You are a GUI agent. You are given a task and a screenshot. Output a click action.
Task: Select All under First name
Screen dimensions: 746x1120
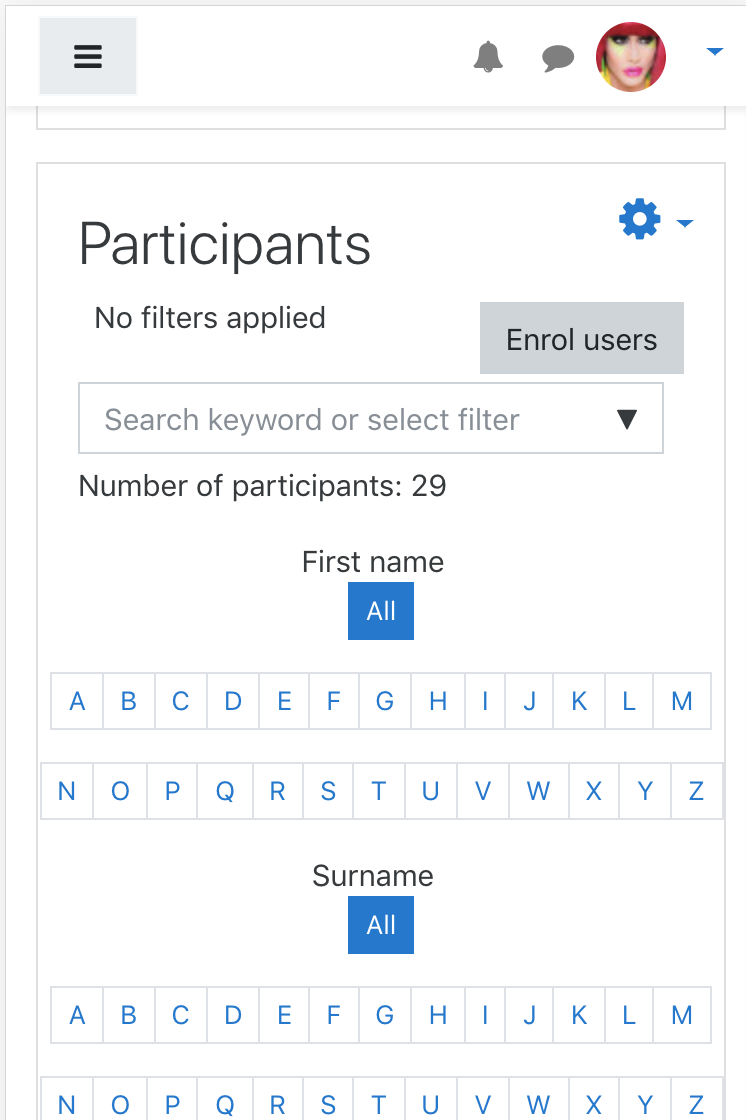381,611
